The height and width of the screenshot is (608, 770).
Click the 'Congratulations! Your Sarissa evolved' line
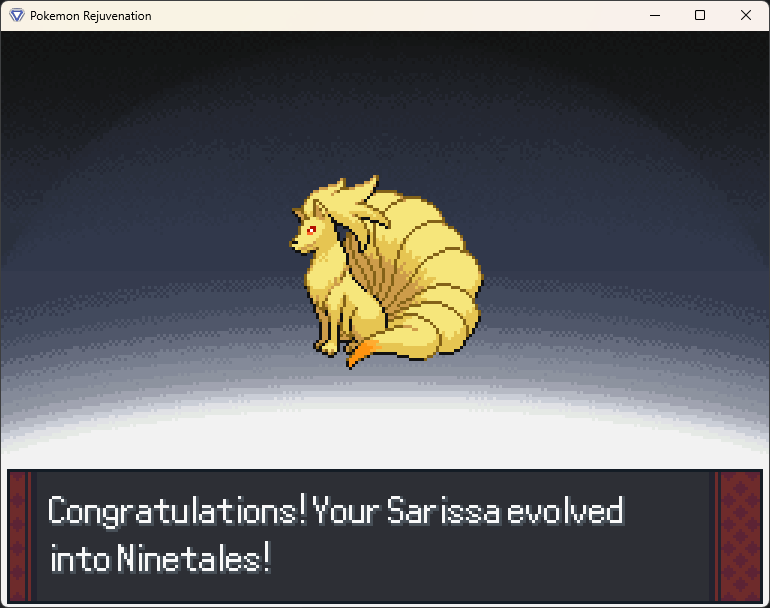click(x=336, y=511)
